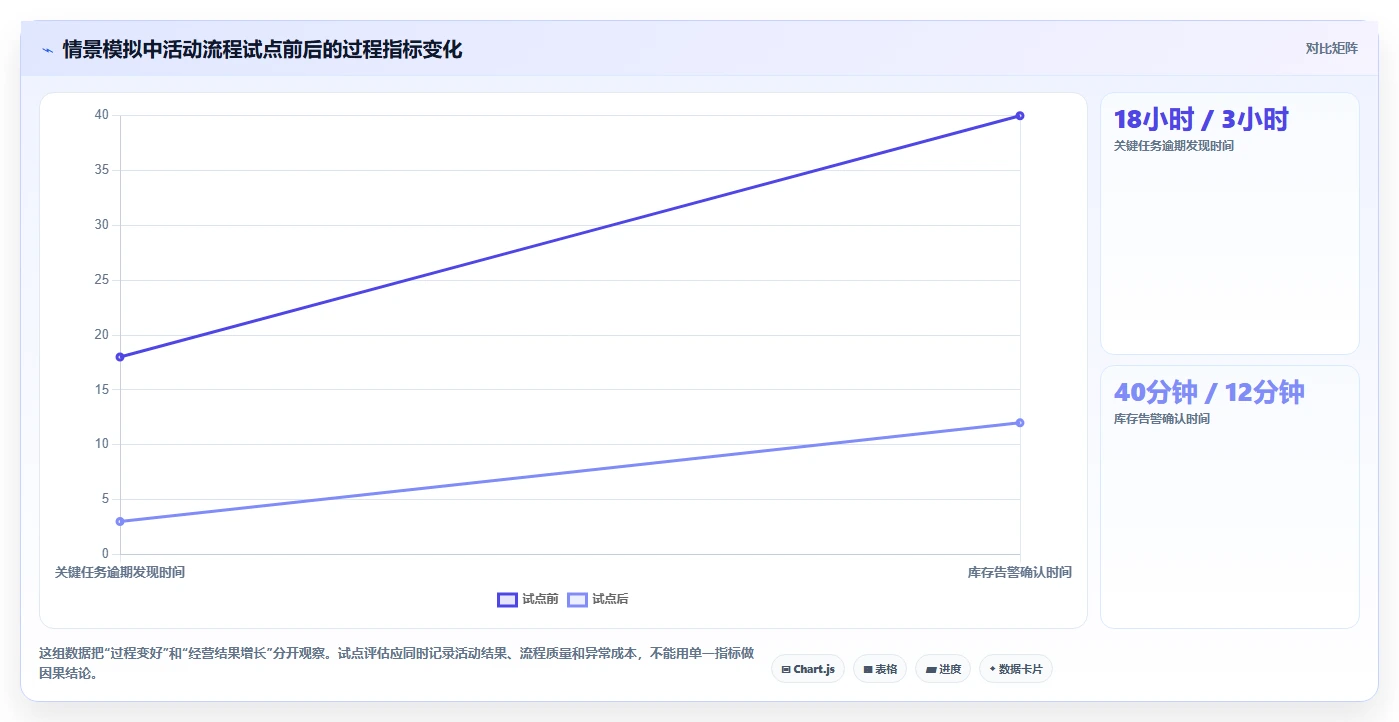
Task: Toggle the 试点后 legend entry
Action: [598, 599]
